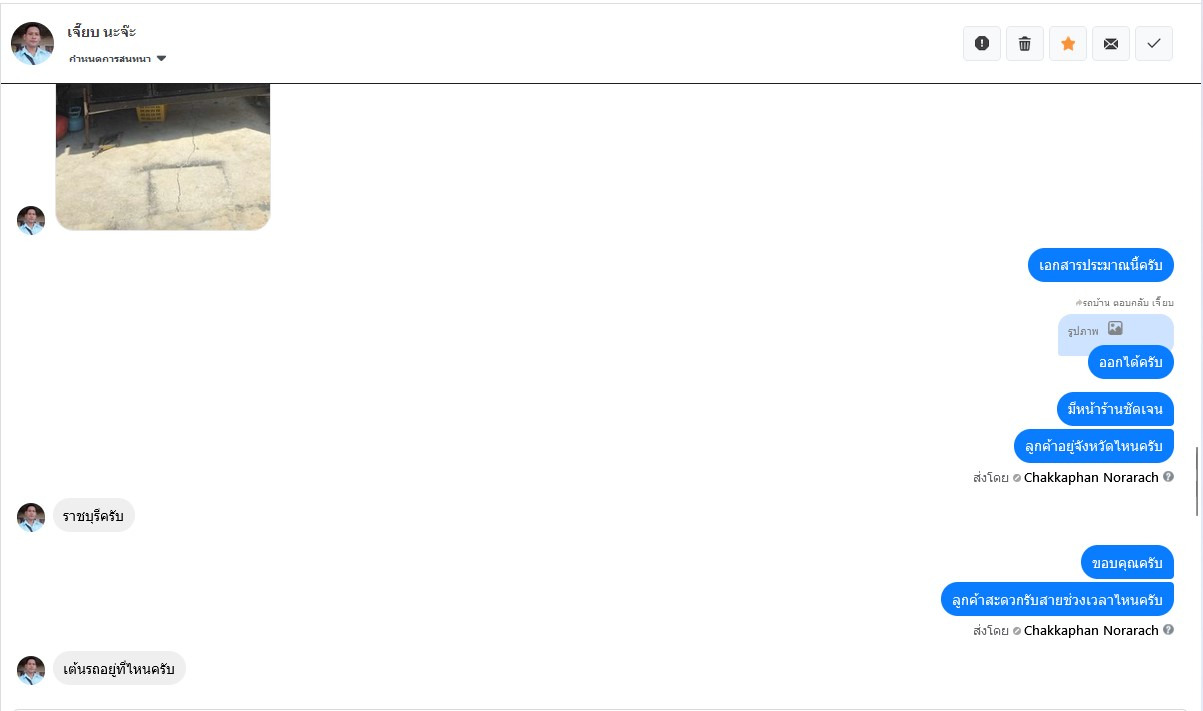The width and height of the screenshot is (1203, 711).
Task: Click the spam report exclamation icon
Action: point(982,43)
